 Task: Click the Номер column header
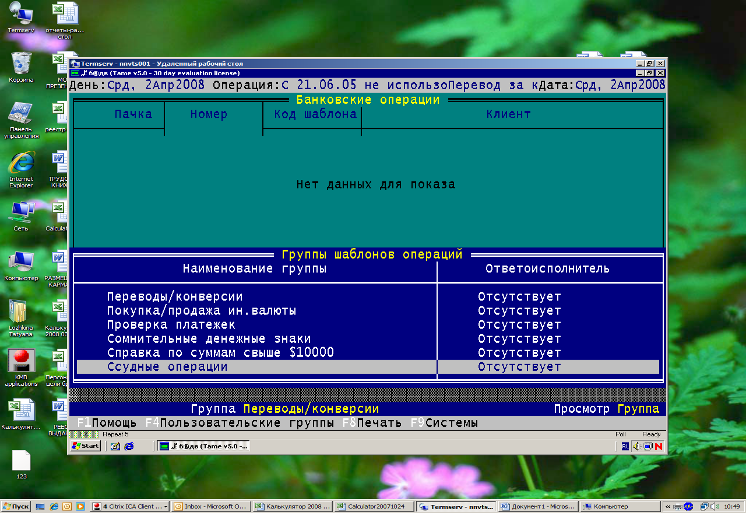click(x=209, y=114)
